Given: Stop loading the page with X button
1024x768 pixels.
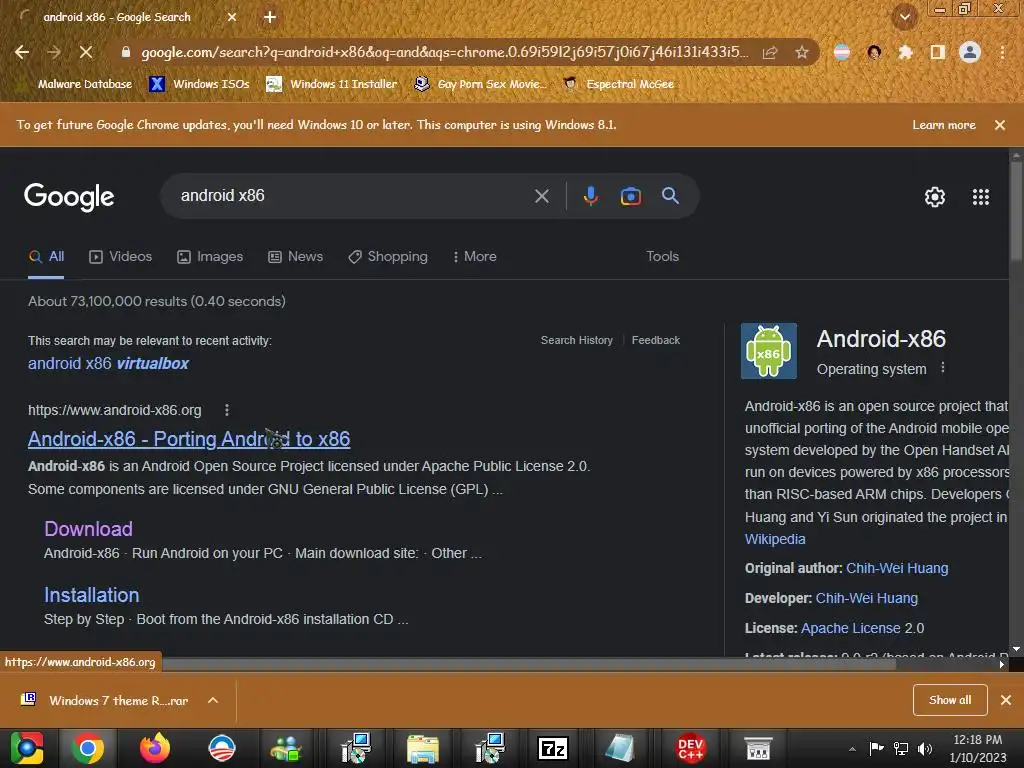Looking at the screenshot, I should (x=86, y=52).
